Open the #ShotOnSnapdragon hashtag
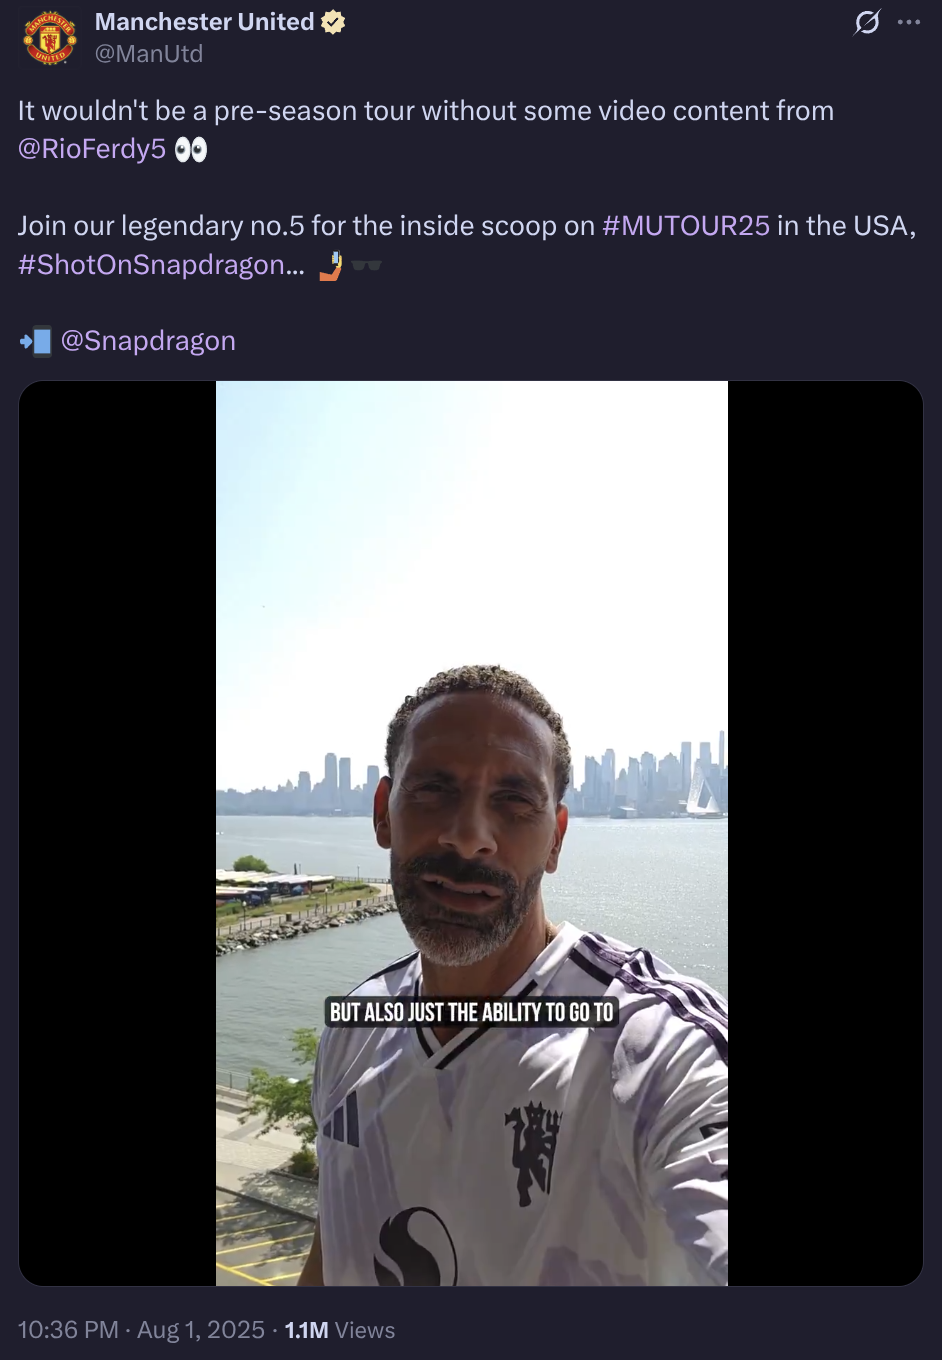 coord(161,265)
